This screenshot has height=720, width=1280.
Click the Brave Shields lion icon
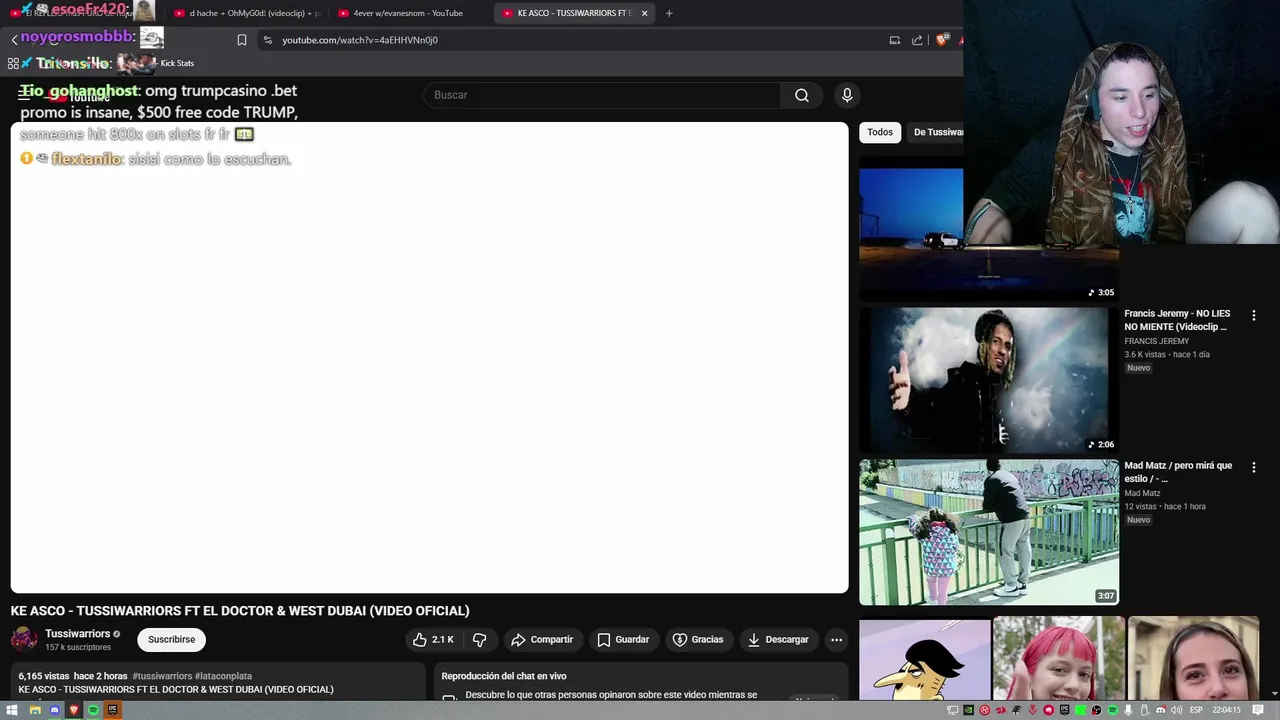coord(942,40)
